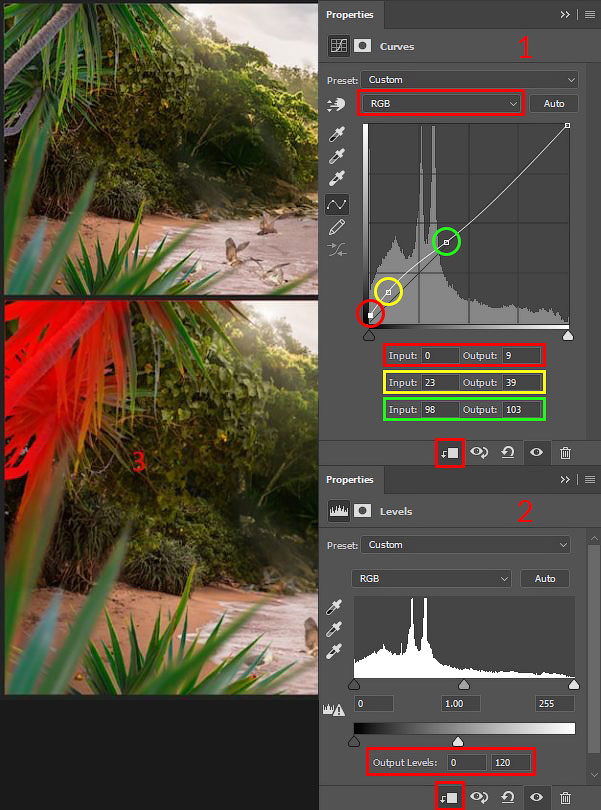
Task: Open the RGB channel dropdown in Levels
Action: (x=432, y=579)
